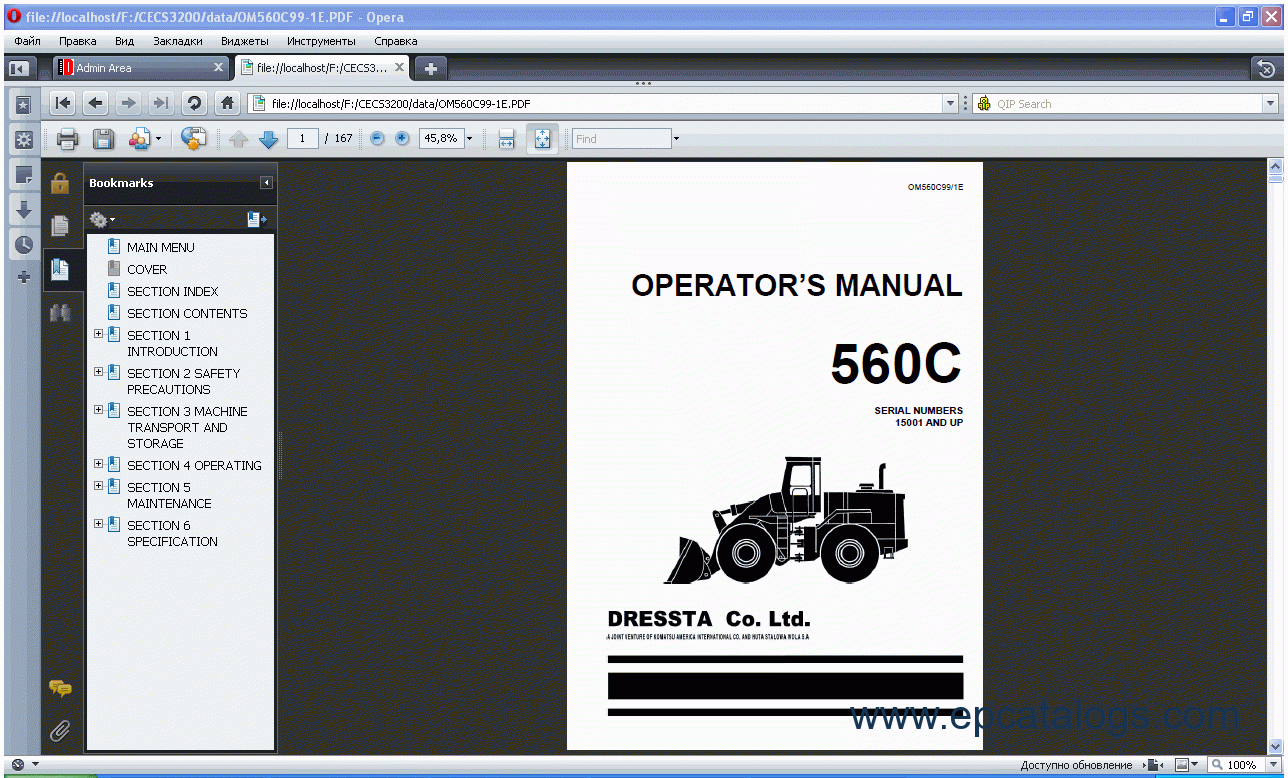Open the search binoculars pane icon
Image resolution: width=1288 pixels, height=778 pixels.
(x=60, y=312)
